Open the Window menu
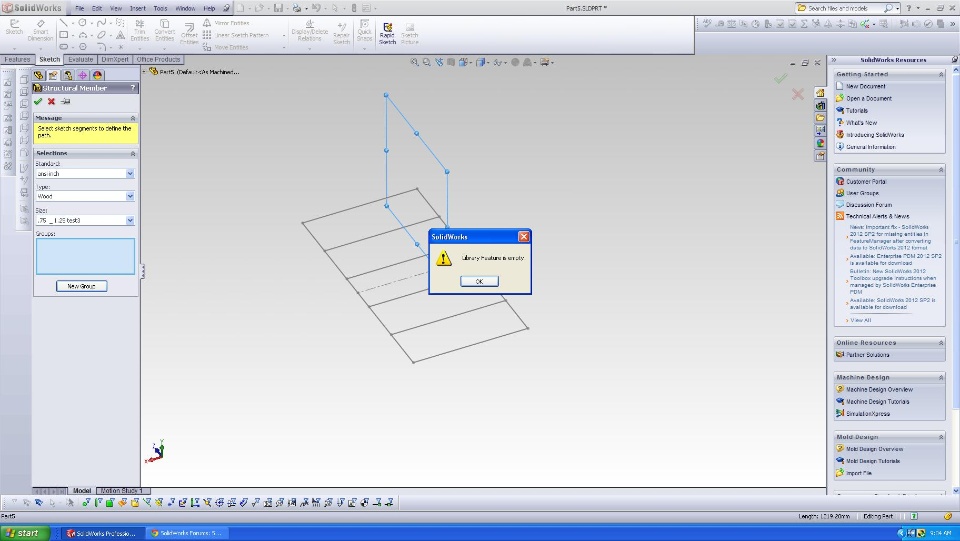 [185, 9]
